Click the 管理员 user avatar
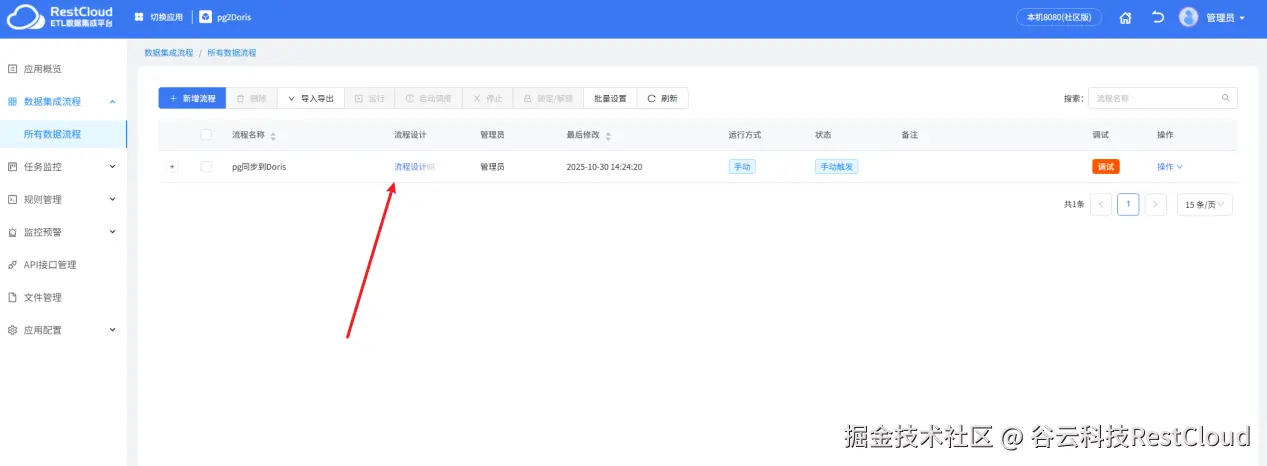Screen dimensions: 1267x466 tap(1188, 17)
